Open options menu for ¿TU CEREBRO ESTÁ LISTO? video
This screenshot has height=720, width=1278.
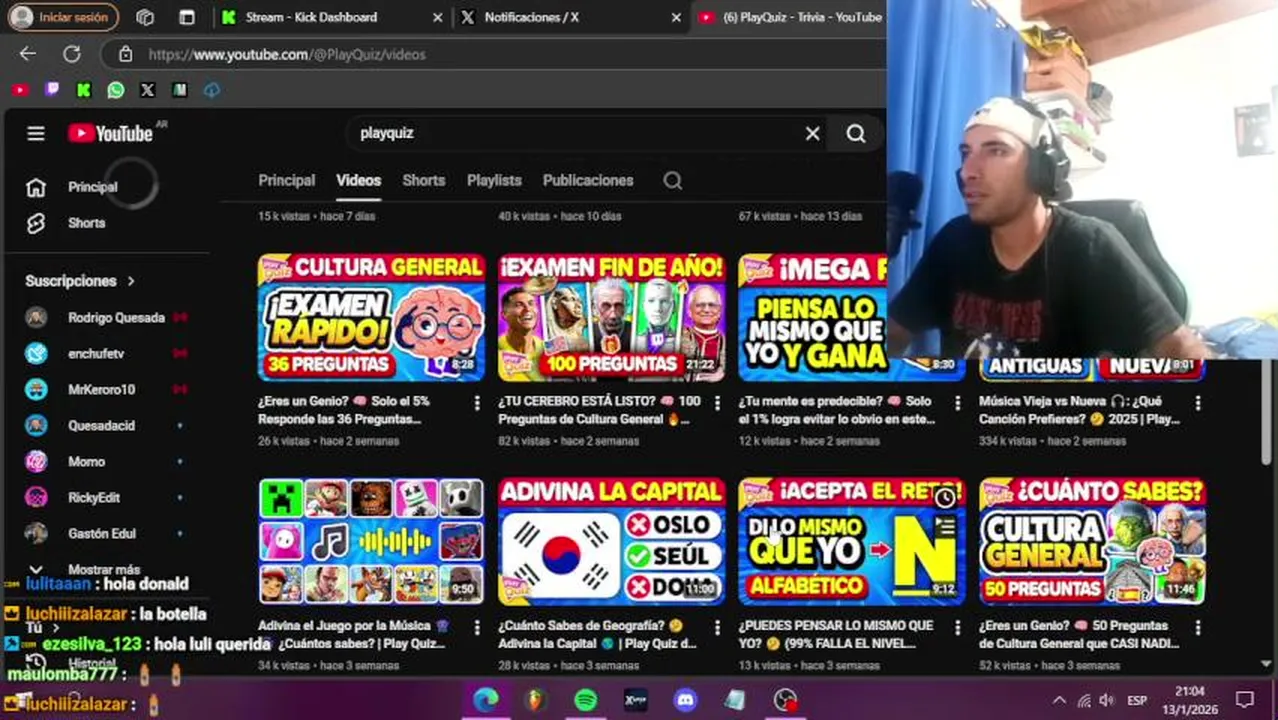(x=717, y=402)
